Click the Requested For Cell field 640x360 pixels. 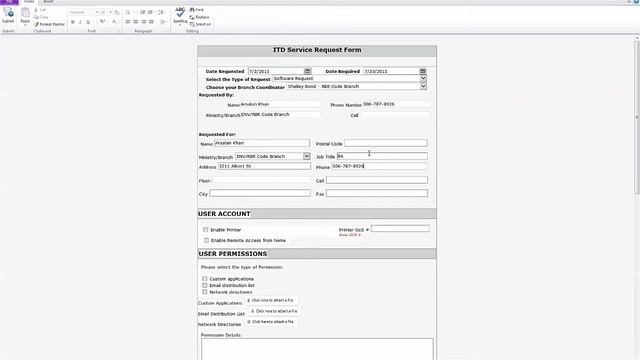point(377,180)
